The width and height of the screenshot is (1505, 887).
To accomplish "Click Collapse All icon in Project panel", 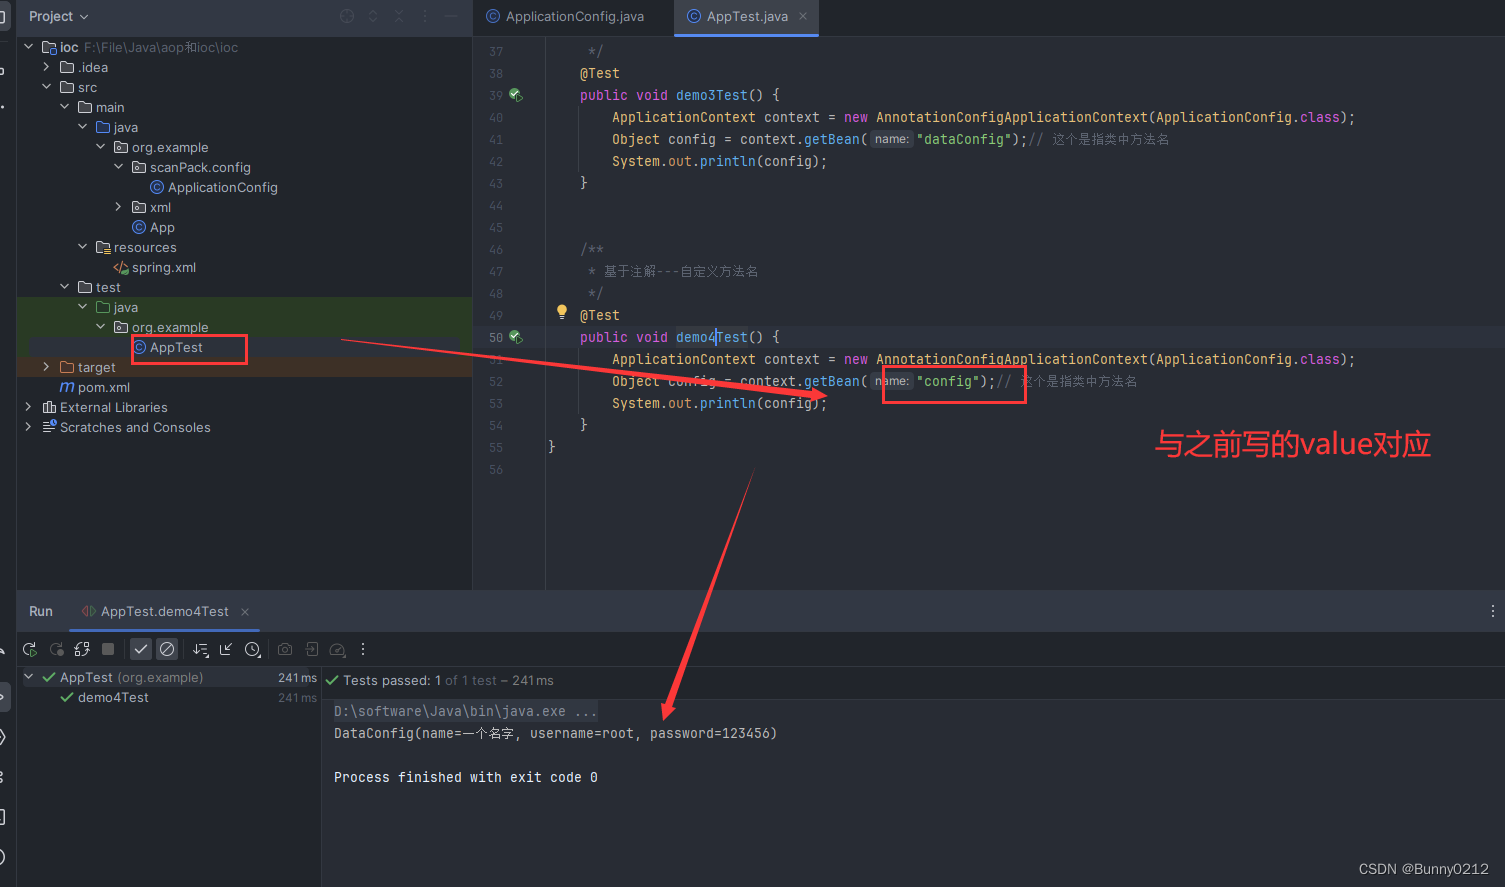I will (x=399, y=16).
